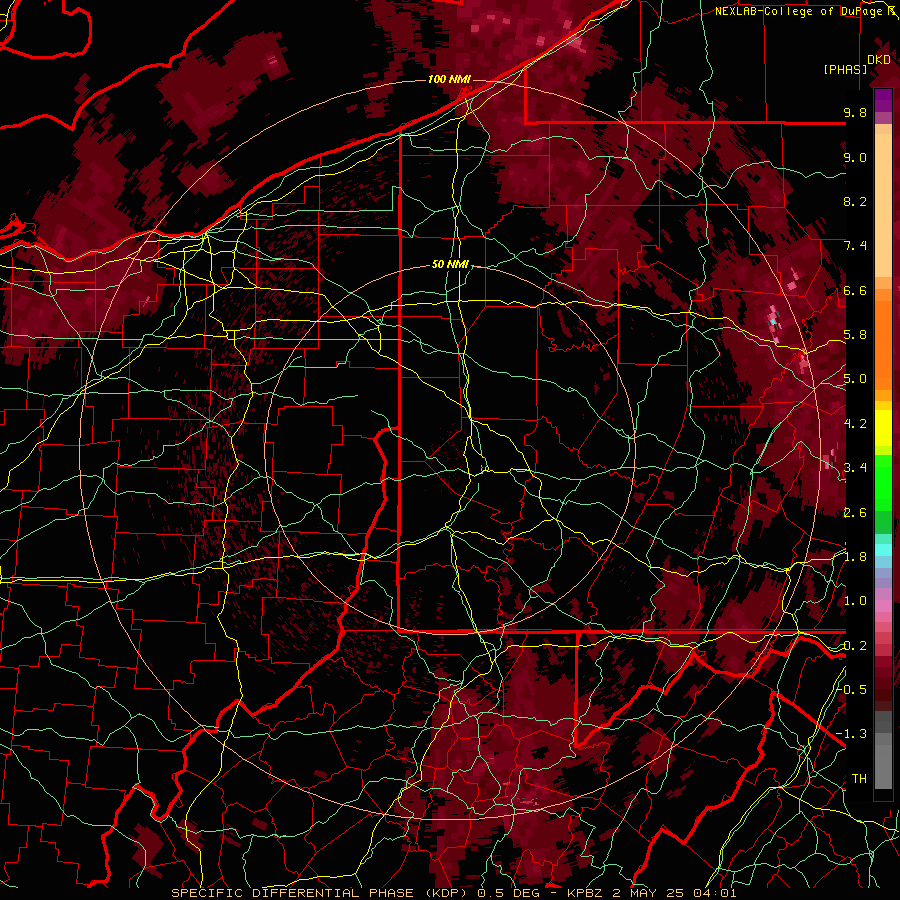Click the 2.6 value on the color scale

click(x=855, y=513)
